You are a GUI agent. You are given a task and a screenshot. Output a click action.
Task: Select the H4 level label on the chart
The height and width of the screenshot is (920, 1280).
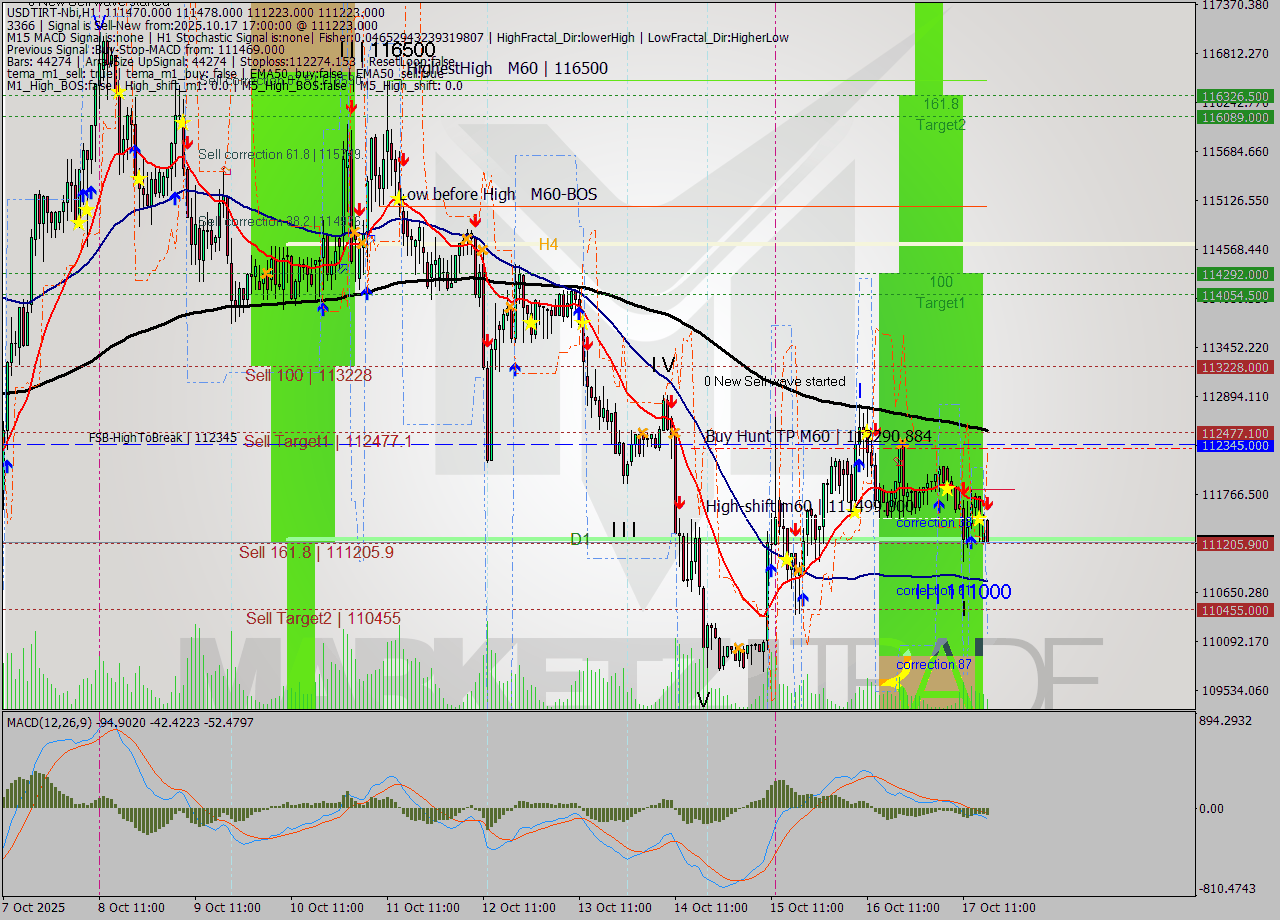pyautogui.click(x=548, y=243)
